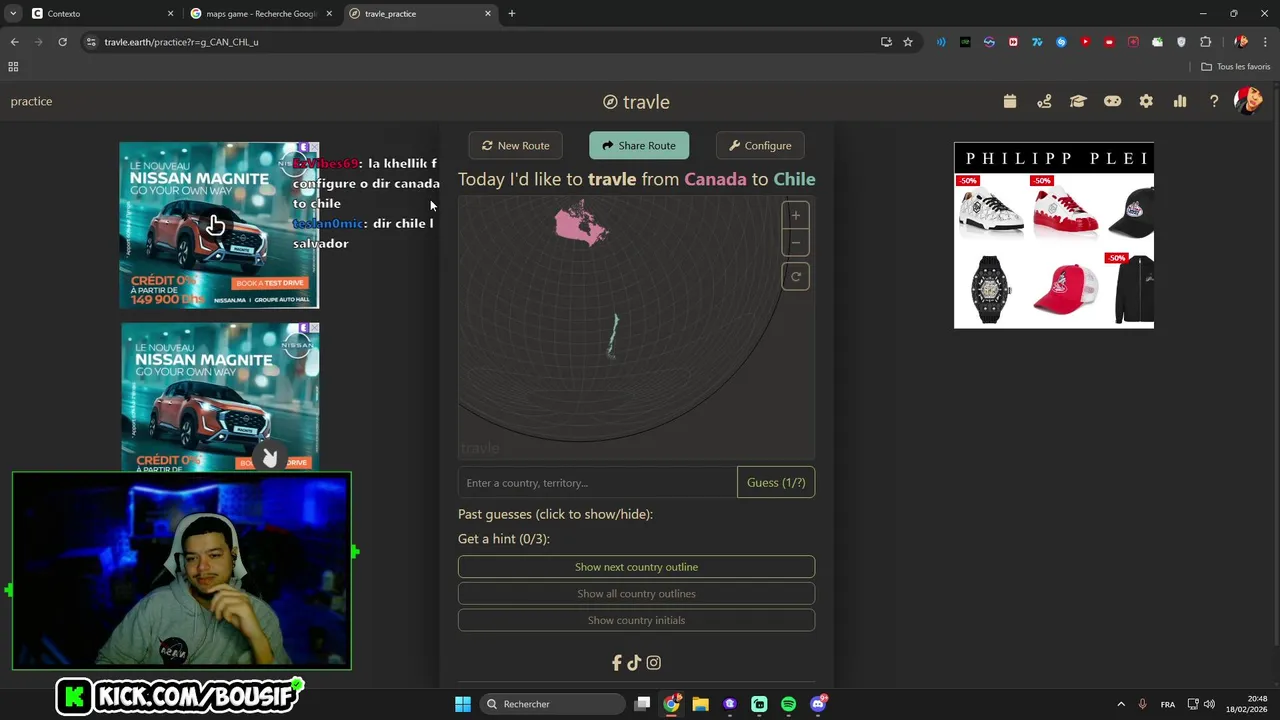Open a new browser tab

click(512, 14)
